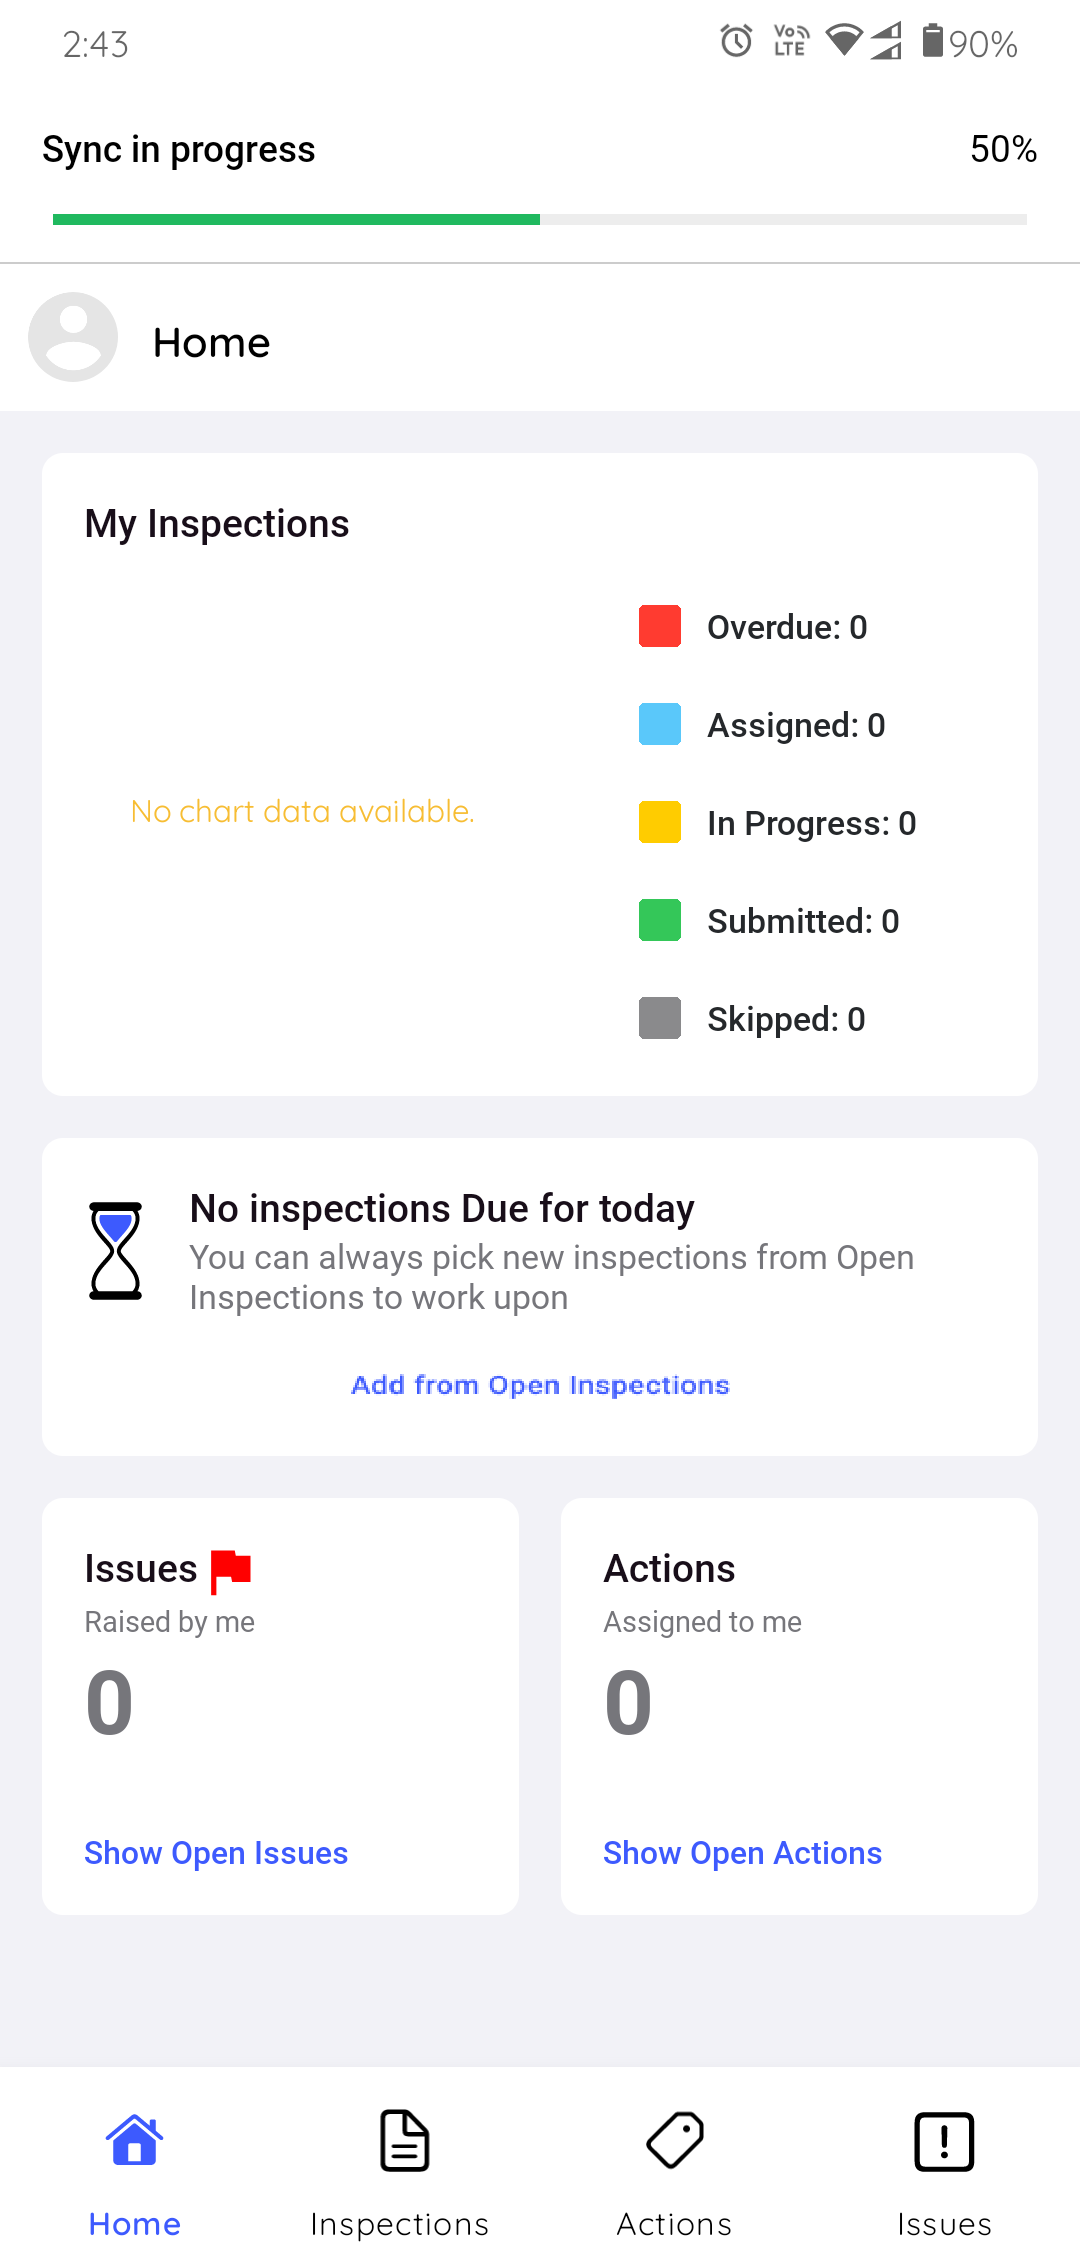Click the yellow In Progress swatch

660,822
